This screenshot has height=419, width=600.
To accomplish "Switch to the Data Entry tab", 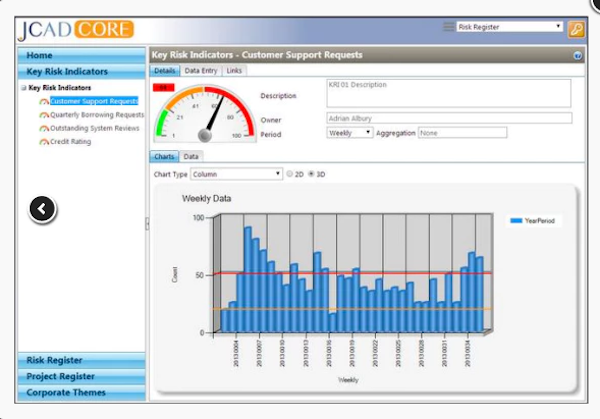I will (201, 71).
